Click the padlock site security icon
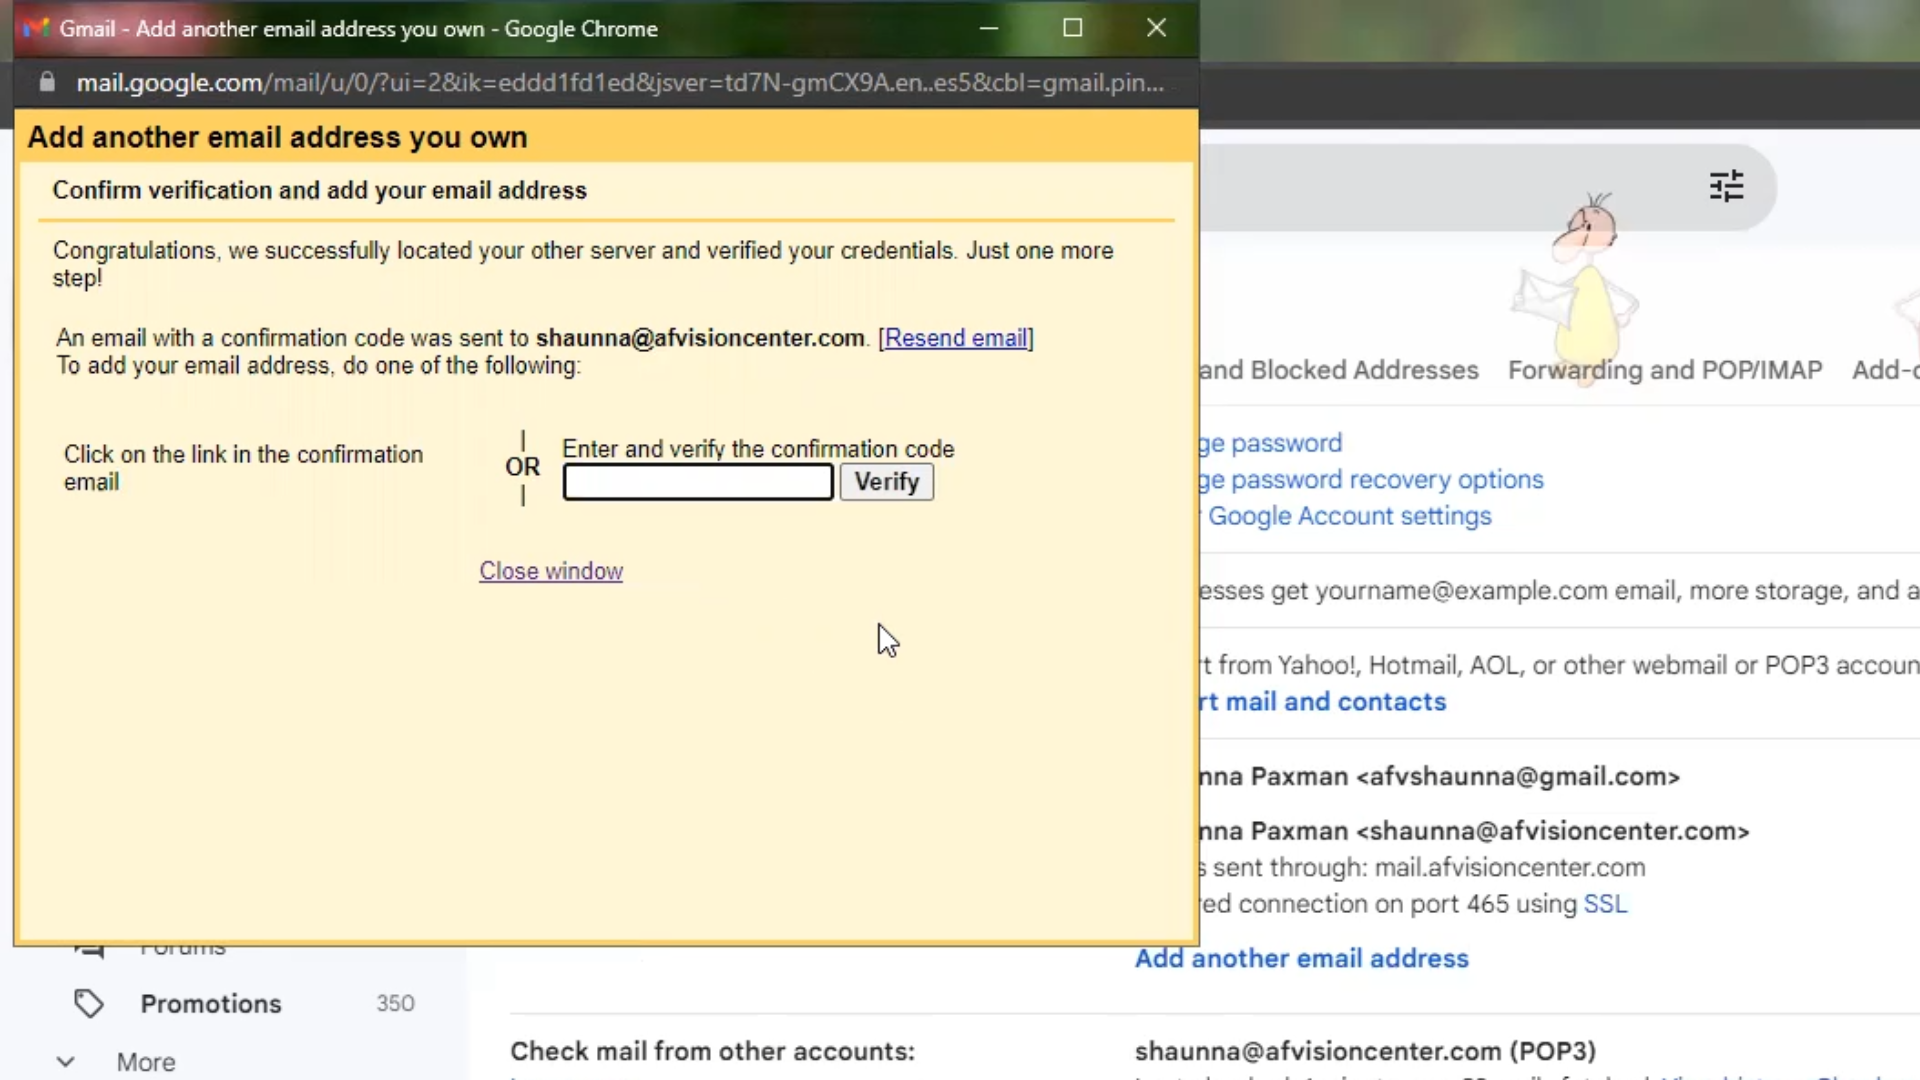Screen dimensions: 1920x1080 [47, 82]
